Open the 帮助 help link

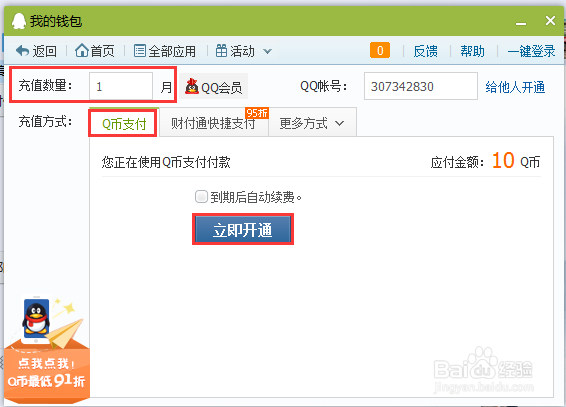[x=473, y=51]
